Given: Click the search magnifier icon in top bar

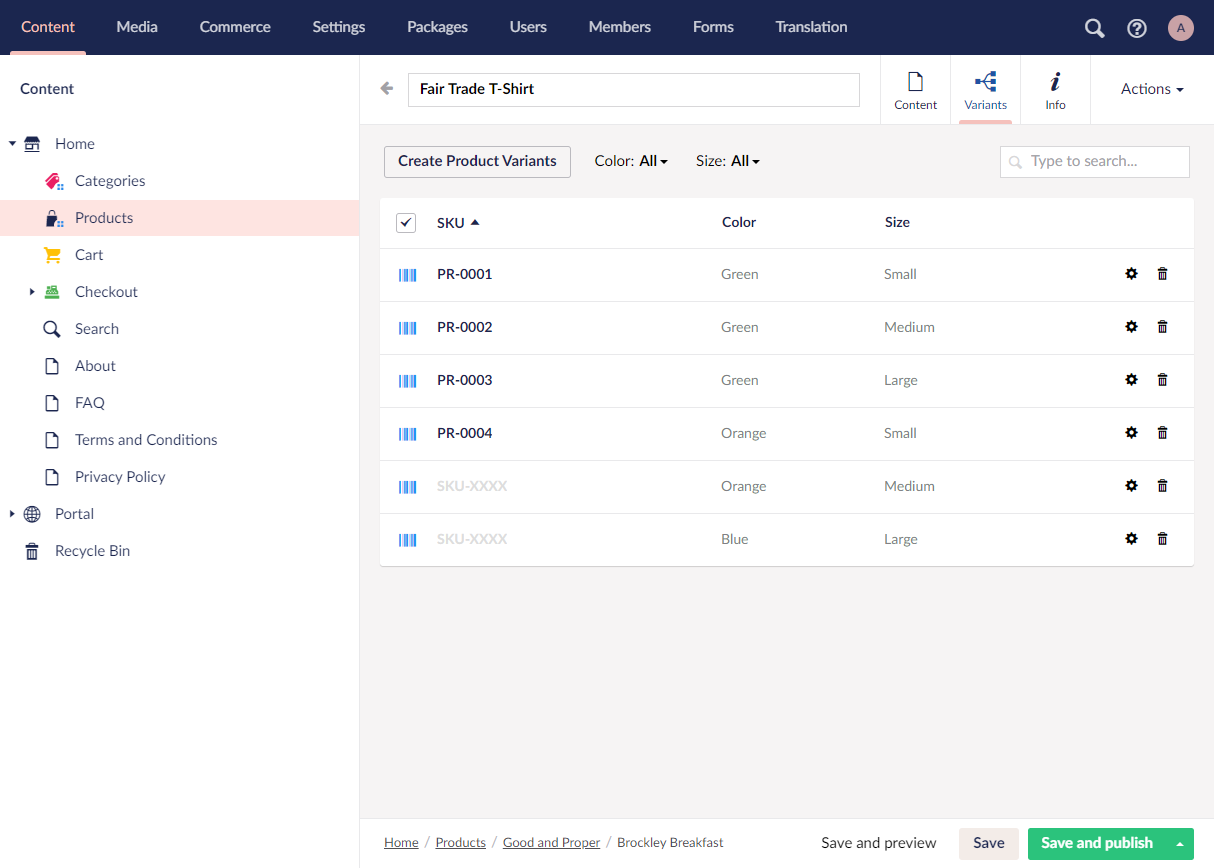Looking at the screenshot, I should click(x=1095, y=28).
